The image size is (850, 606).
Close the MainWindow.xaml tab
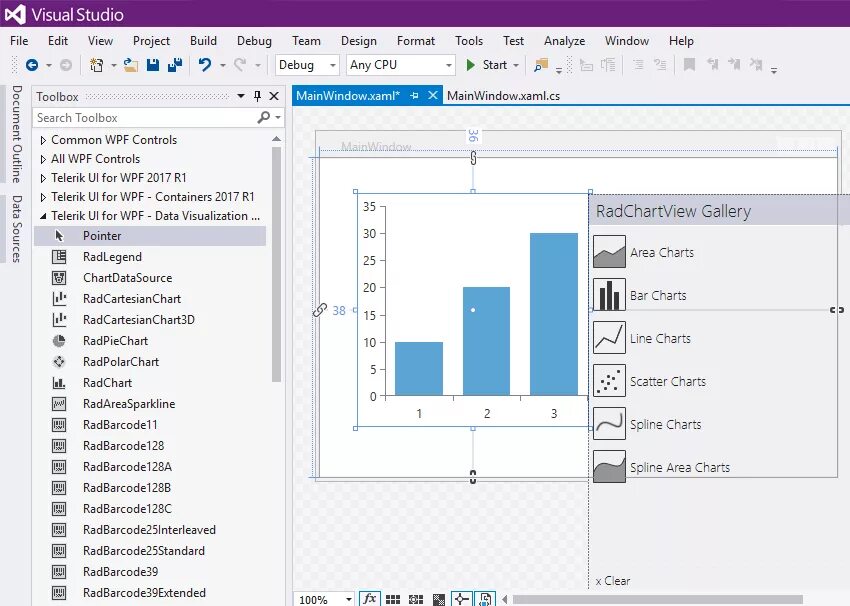[433, 95]
